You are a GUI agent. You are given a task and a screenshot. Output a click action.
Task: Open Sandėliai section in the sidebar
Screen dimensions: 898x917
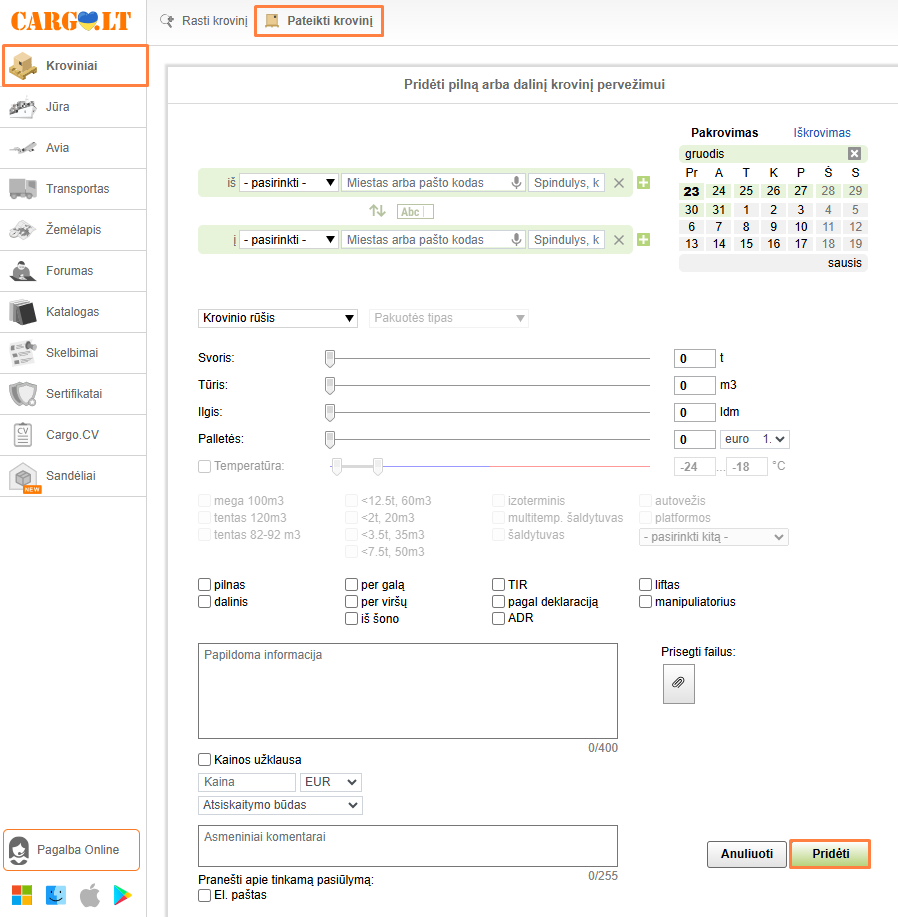coord(73,476)
